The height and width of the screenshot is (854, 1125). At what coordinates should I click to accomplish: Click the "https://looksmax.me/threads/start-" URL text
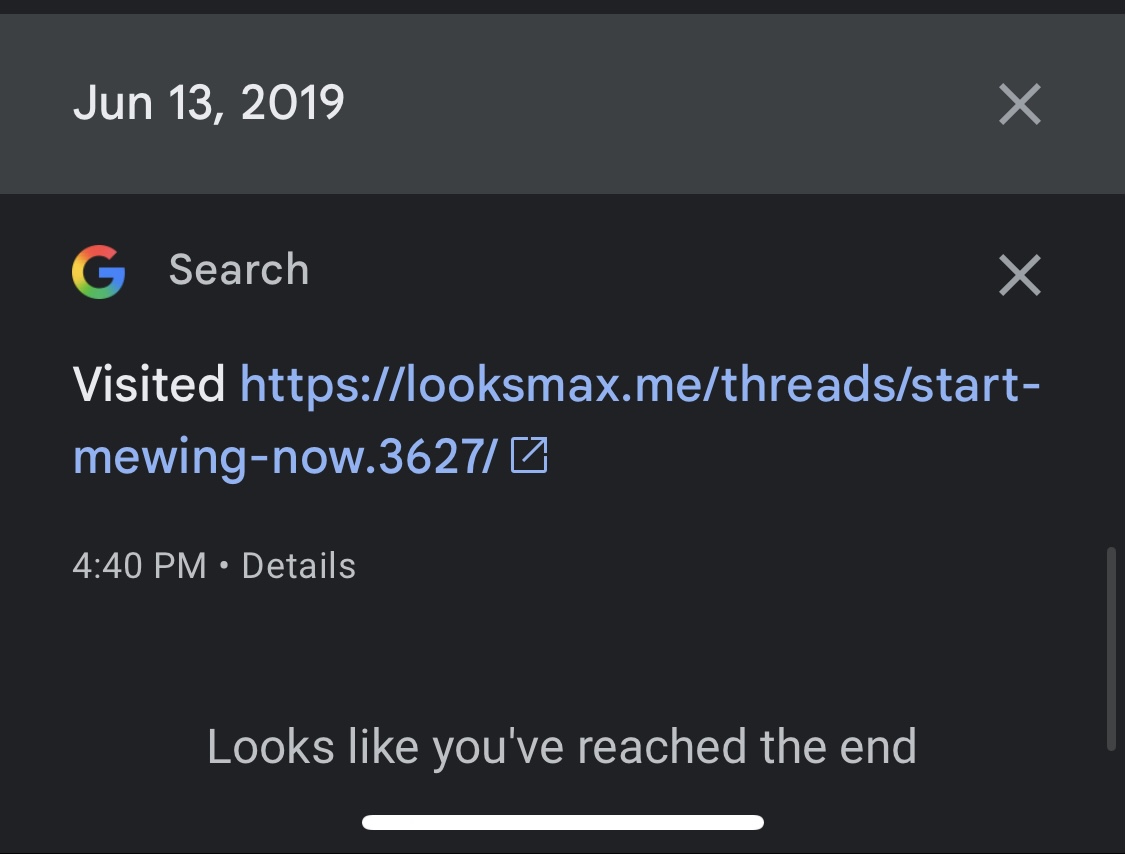pyautogui.click(x=640, y=385)
